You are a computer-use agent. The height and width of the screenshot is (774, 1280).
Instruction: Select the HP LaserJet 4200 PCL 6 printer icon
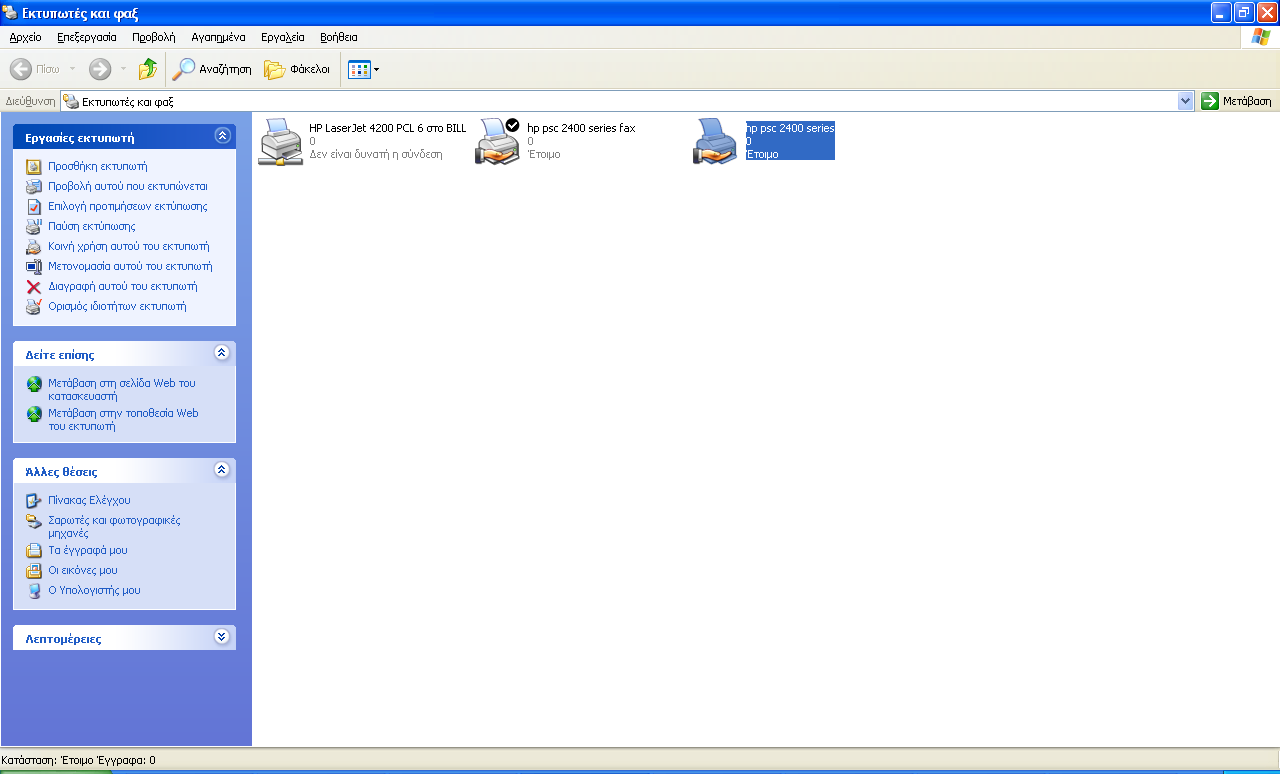click(x=281, y=141)
